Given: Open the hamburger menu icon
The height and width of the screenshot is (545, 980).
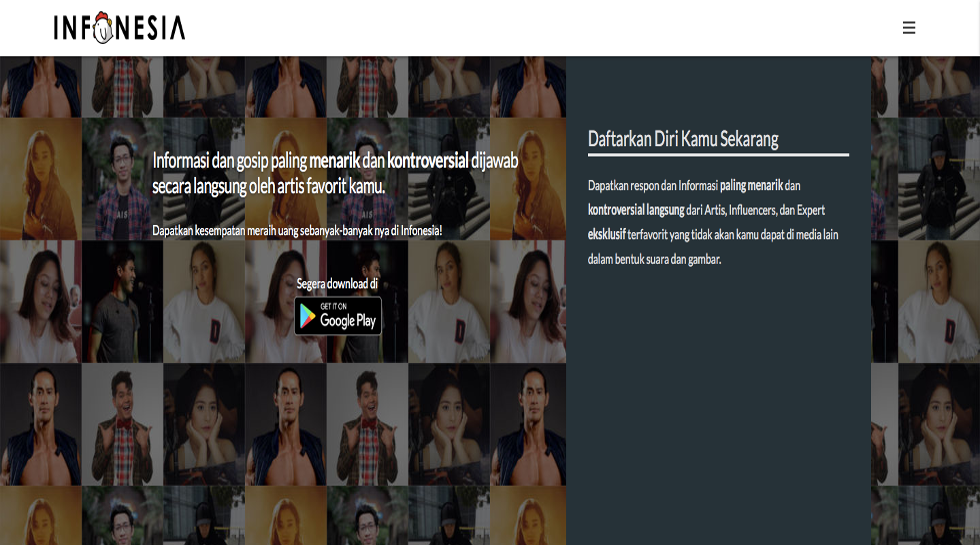Looking at the screenshot, I should point(908,28).
